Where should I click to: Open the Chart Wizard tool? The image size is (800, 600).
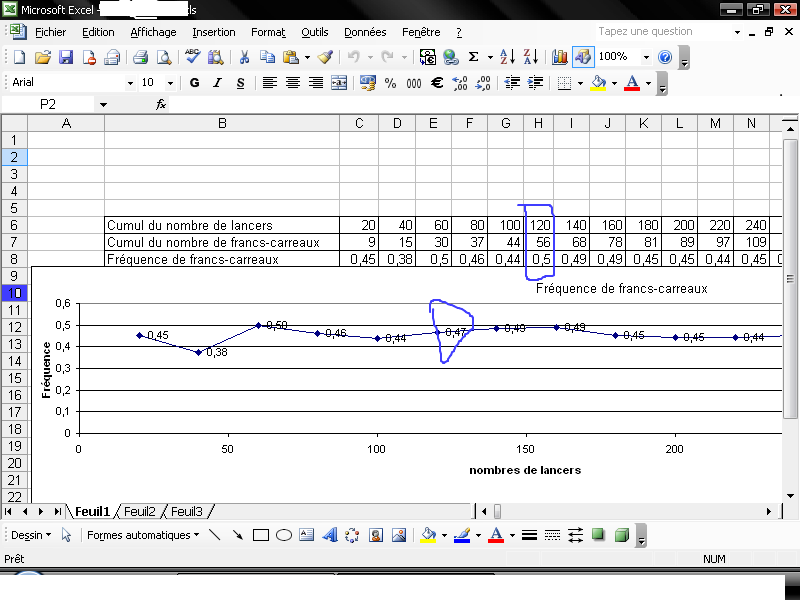(560, 57)
